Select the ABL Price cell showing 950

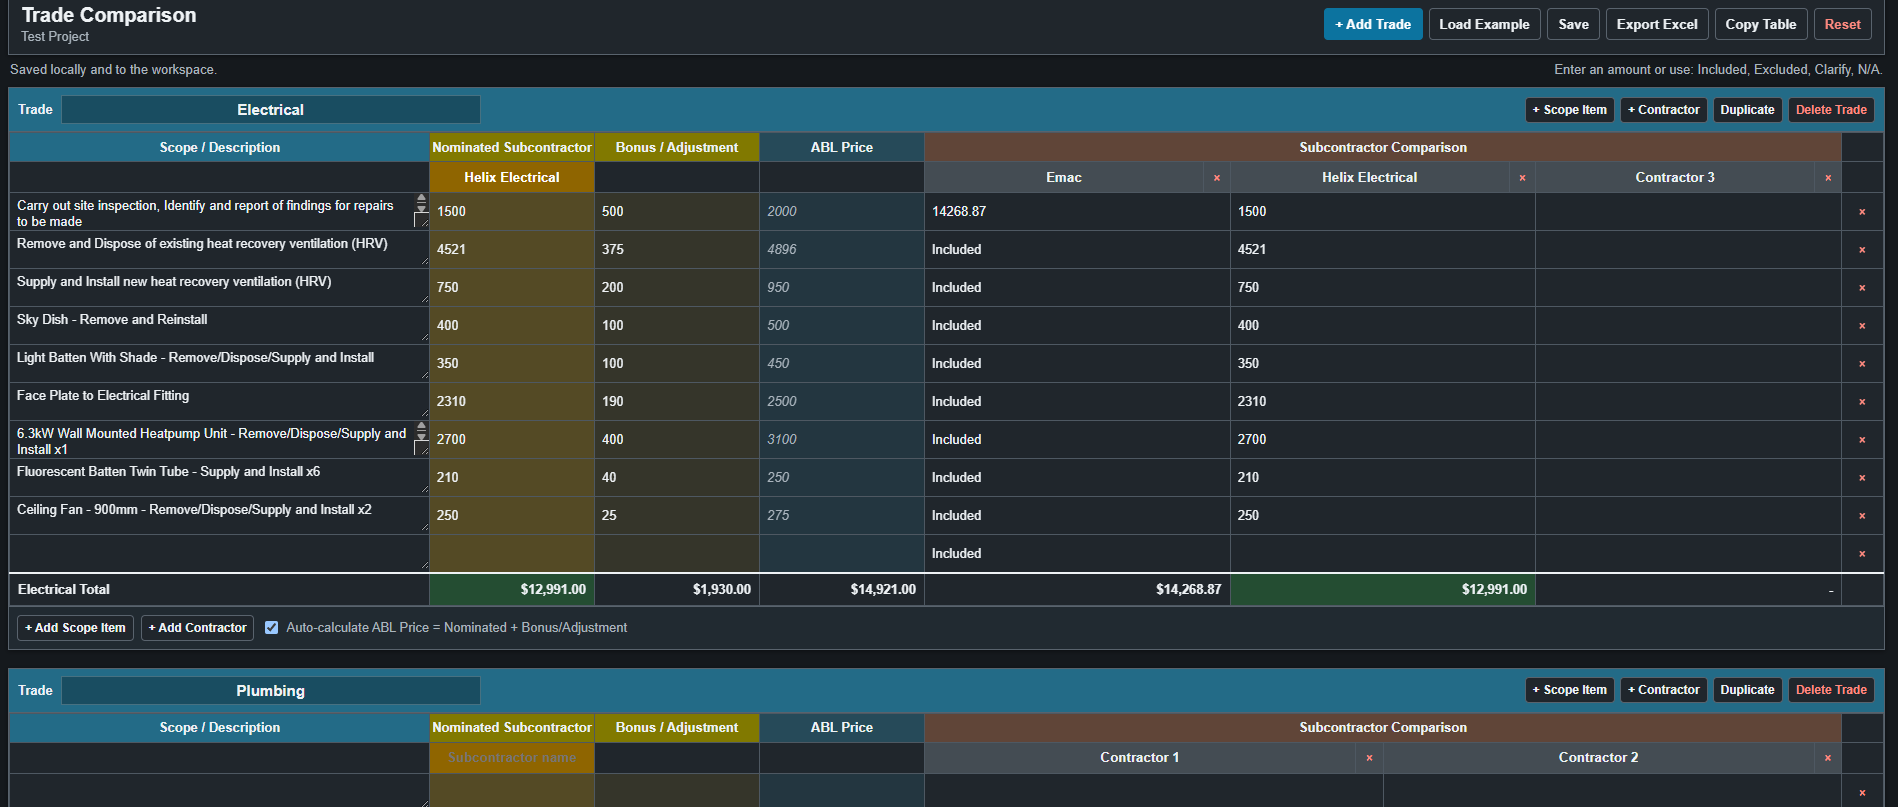(x=842, y=288)
